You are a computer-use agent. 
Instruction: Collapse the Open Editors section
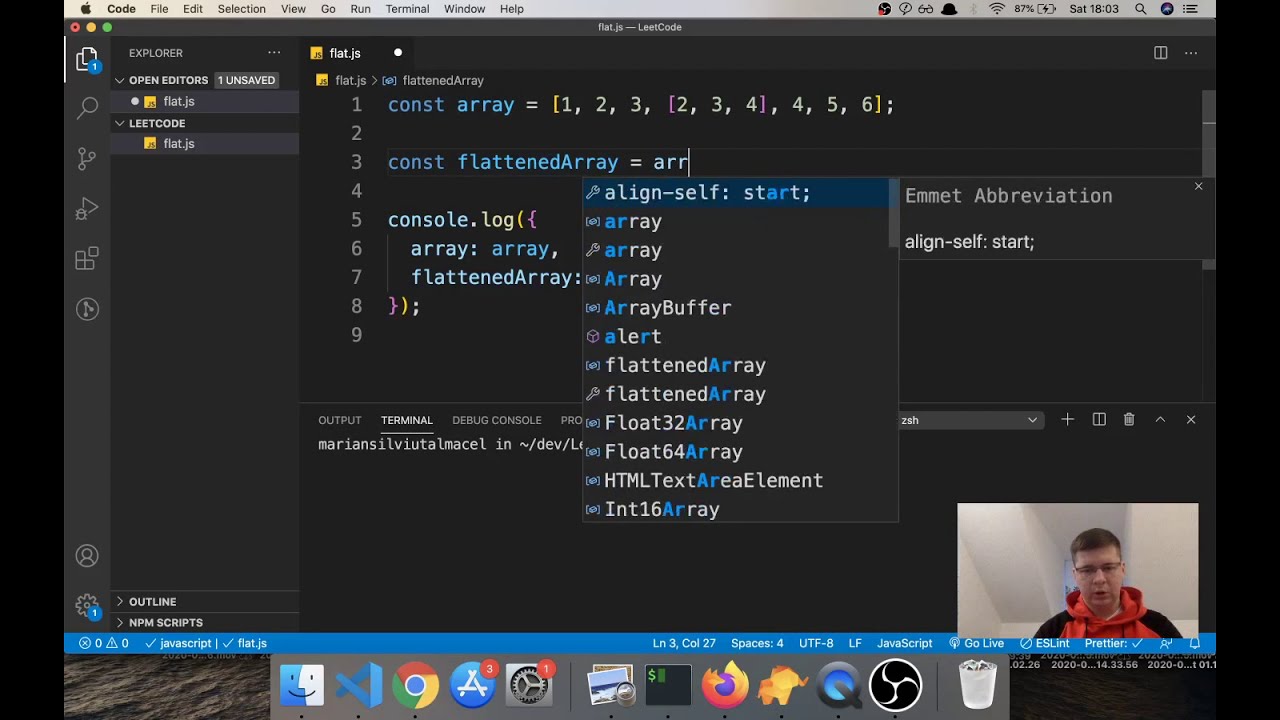click(x=205, y=80)
